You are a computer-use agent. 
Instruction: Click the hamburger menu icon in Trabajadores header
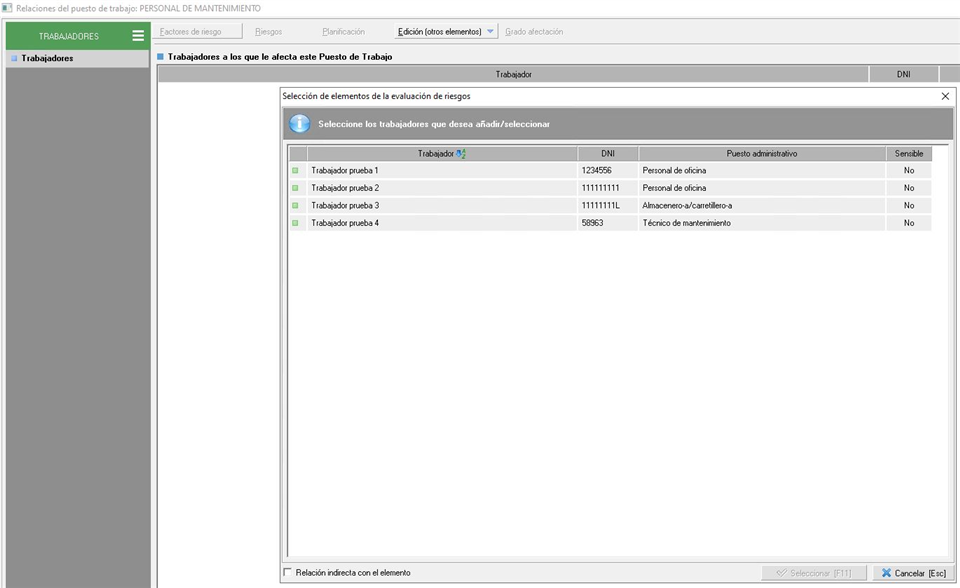coord(138,36)
